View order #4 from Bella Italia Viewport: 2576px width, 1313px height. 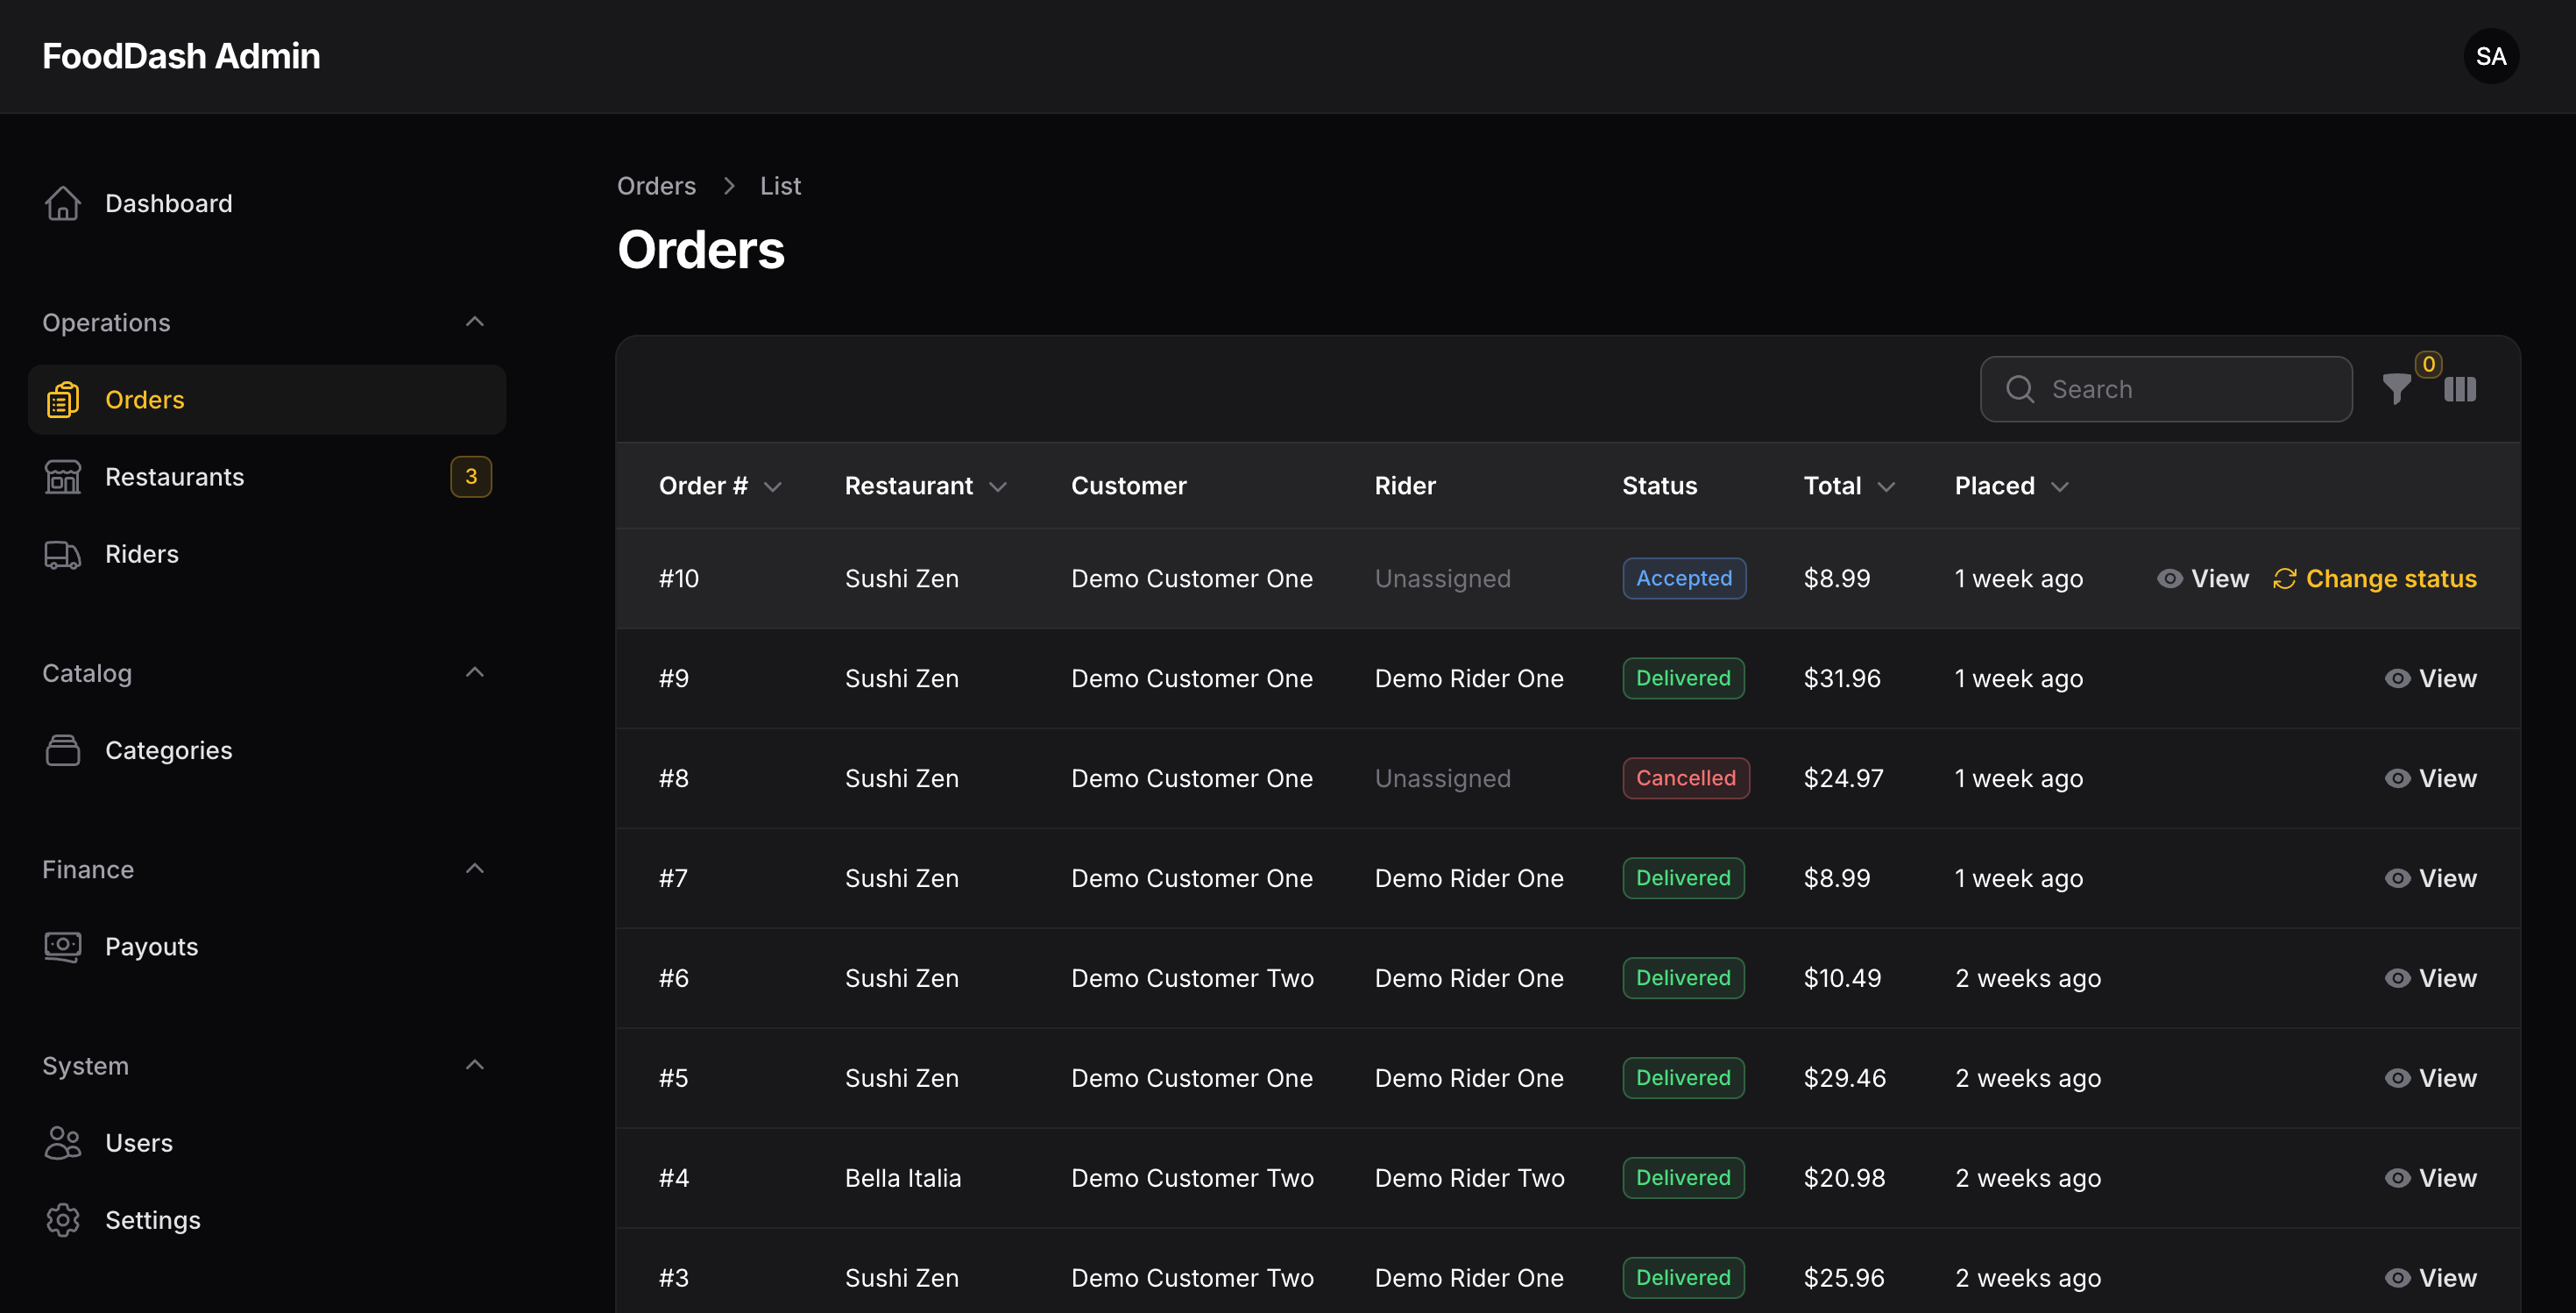pyautogui.click(x=2430, y=1178)
